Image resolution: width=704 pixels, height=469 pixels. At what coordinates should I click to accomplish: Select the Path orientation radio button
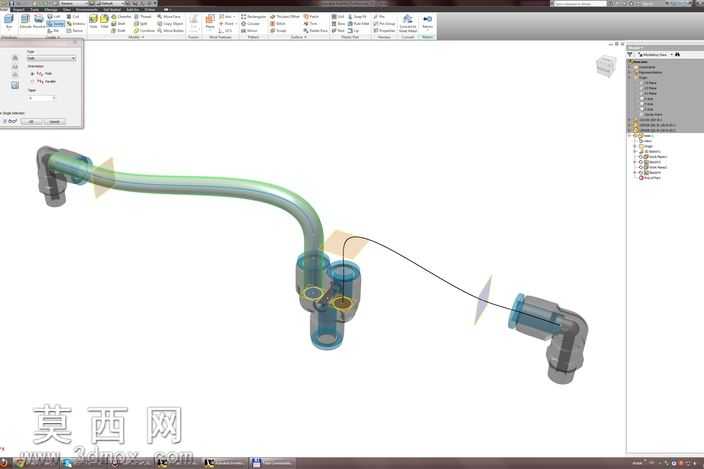pos(32,73)
